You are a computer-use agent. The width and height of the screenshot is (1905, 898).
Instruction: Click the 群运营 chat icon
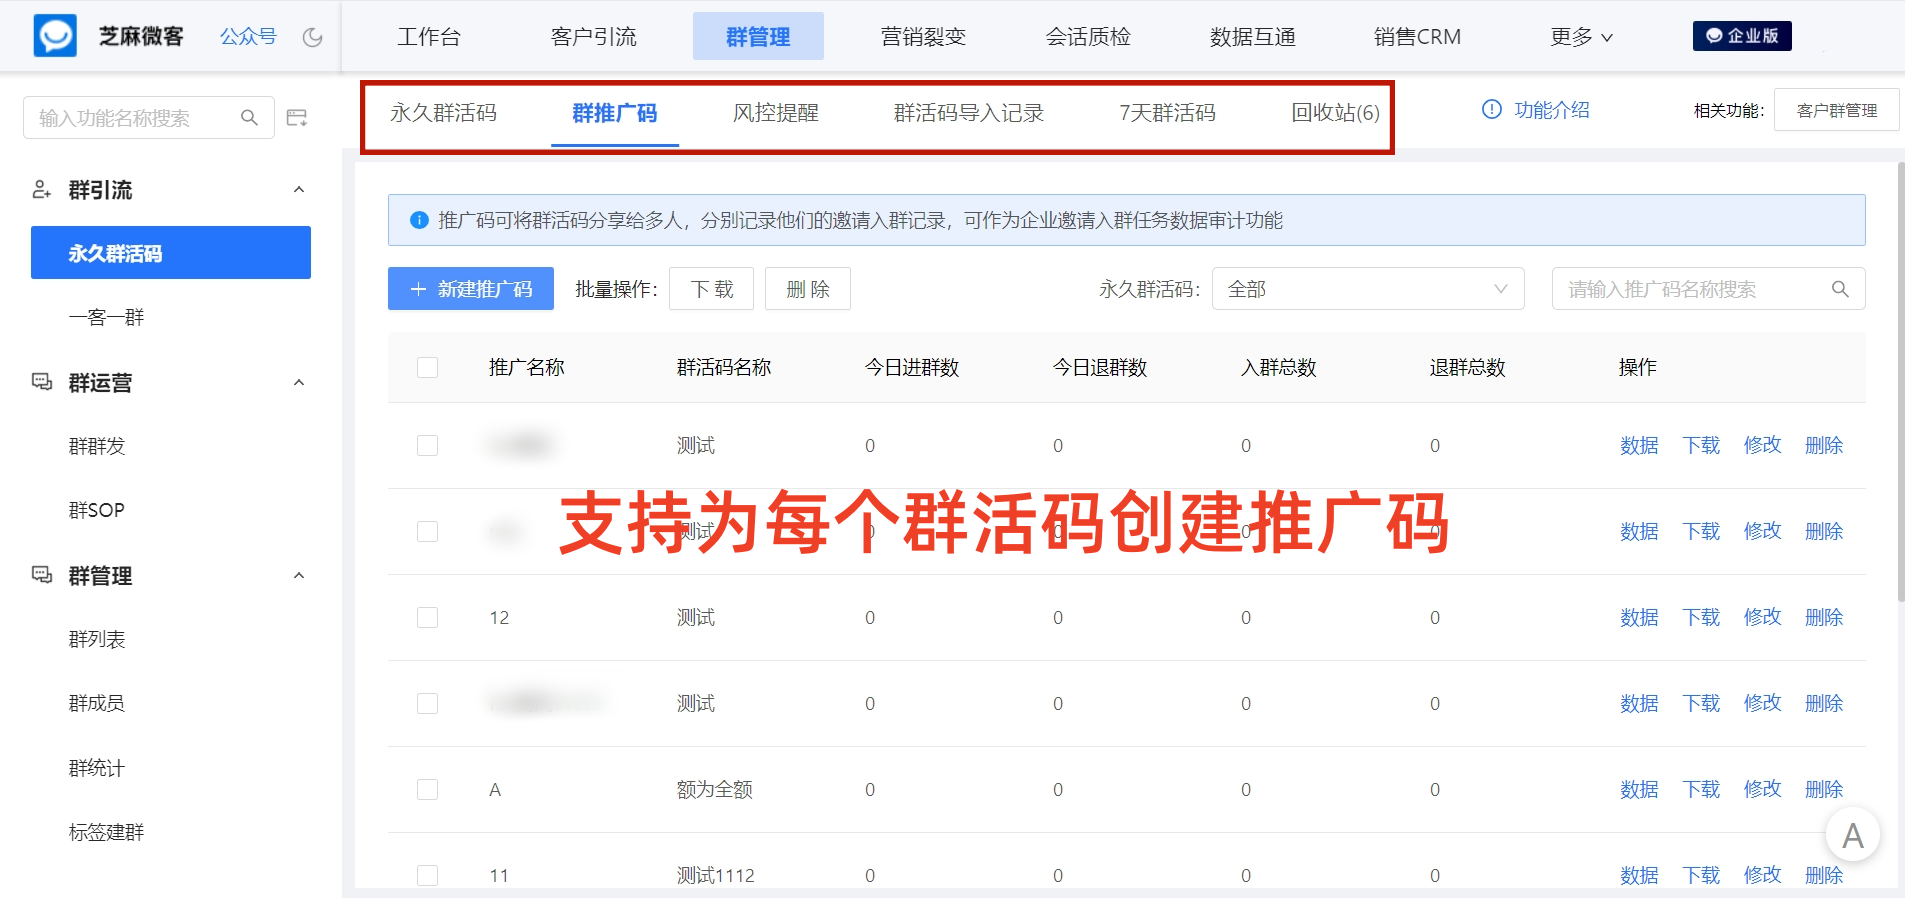pyautogui.click(x=42, y=382)
